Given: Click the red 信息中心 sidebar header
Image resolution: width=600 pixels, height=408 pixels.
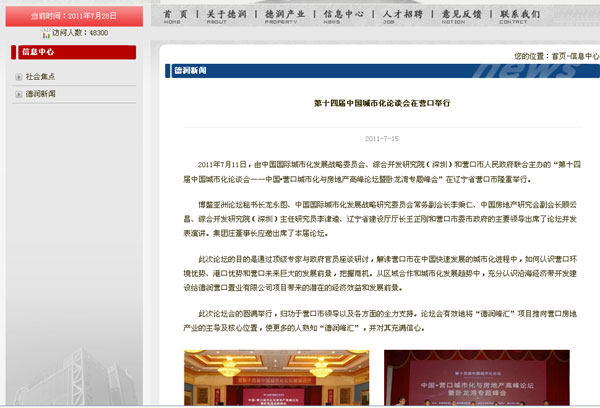Looking at the screenshot, I should point(76,51).
